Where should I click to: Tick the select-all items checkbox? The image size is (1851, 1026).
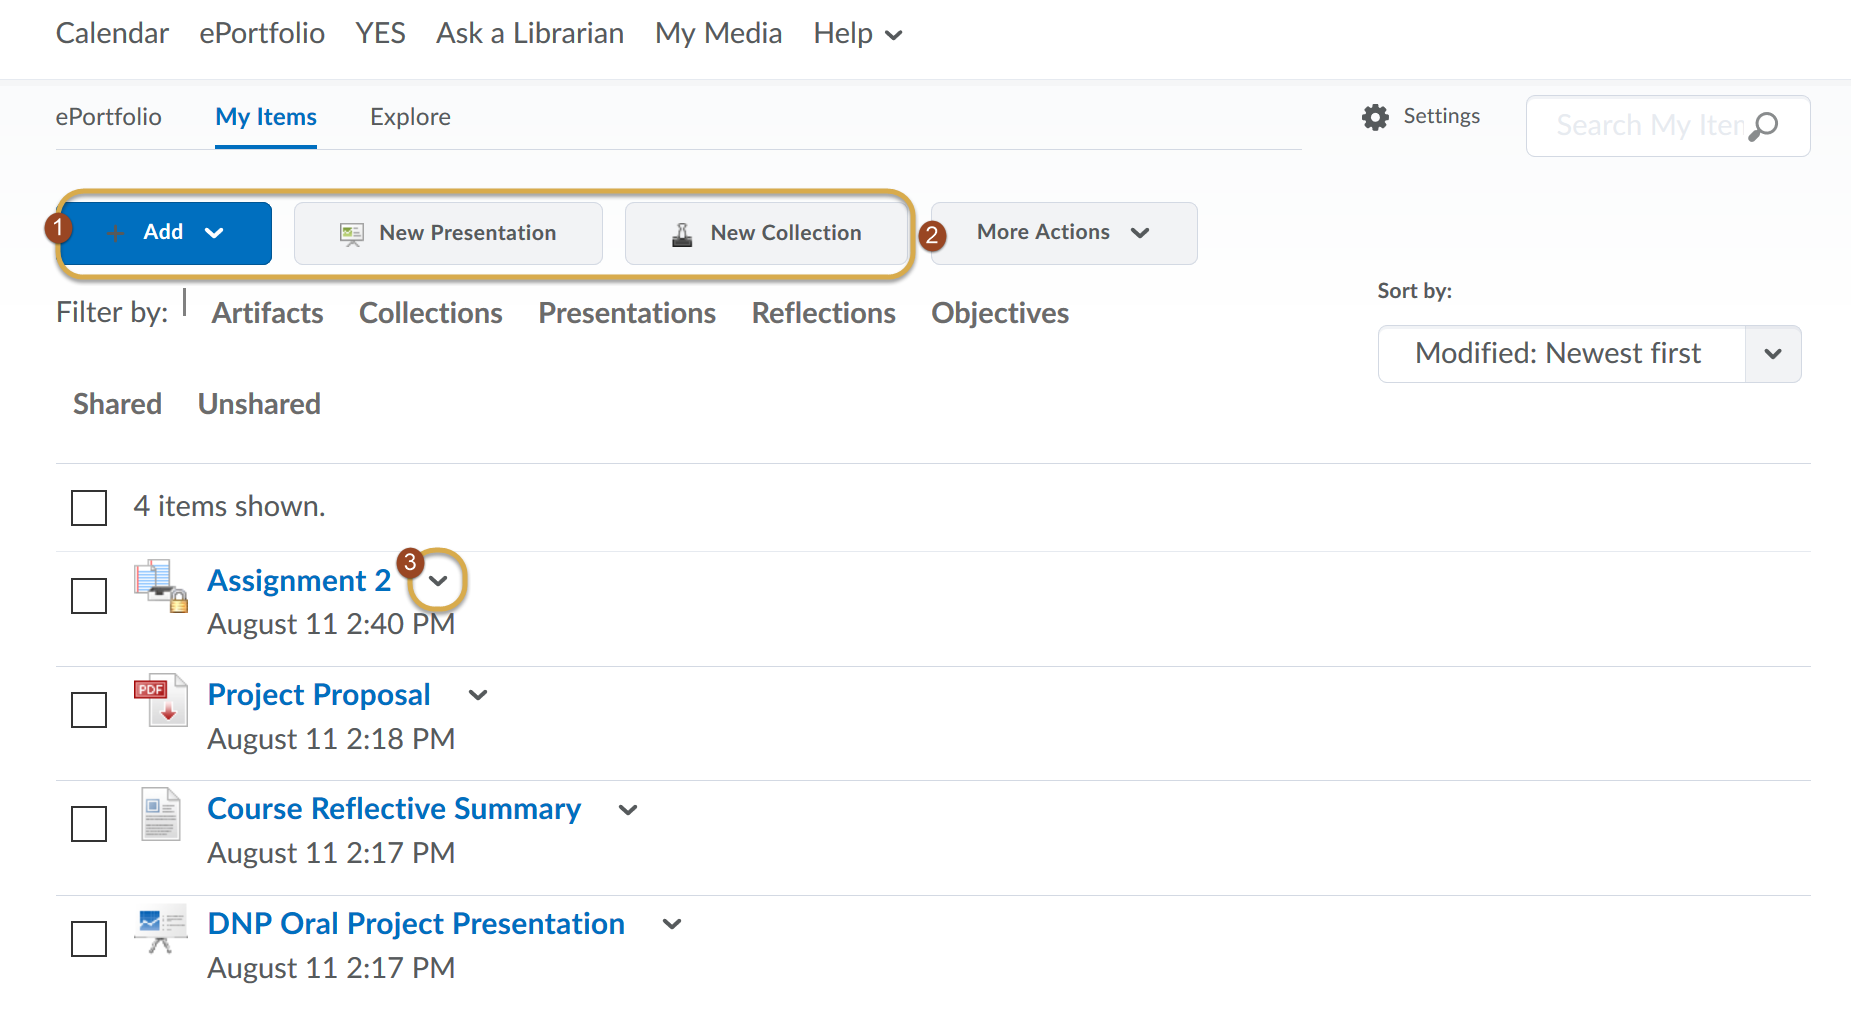89,507
